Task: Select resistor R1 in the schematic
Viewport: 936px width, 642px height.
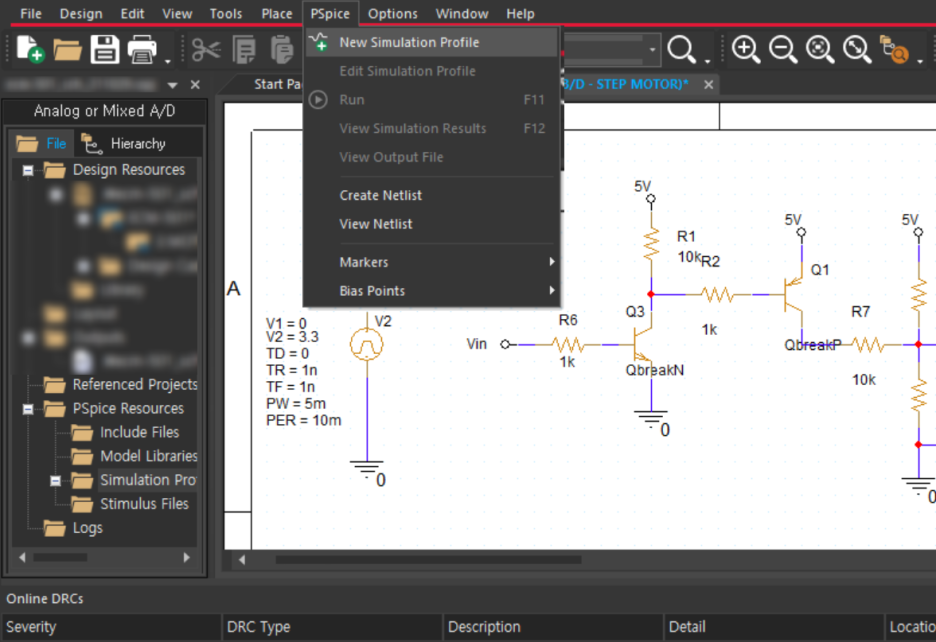Action: coord(651,243)
